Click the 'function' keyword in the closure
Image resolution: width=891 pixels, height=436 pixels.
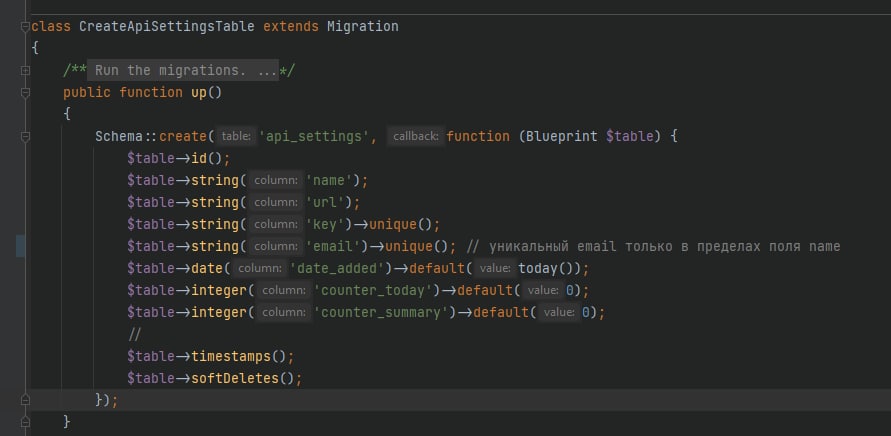pos(478,137)
